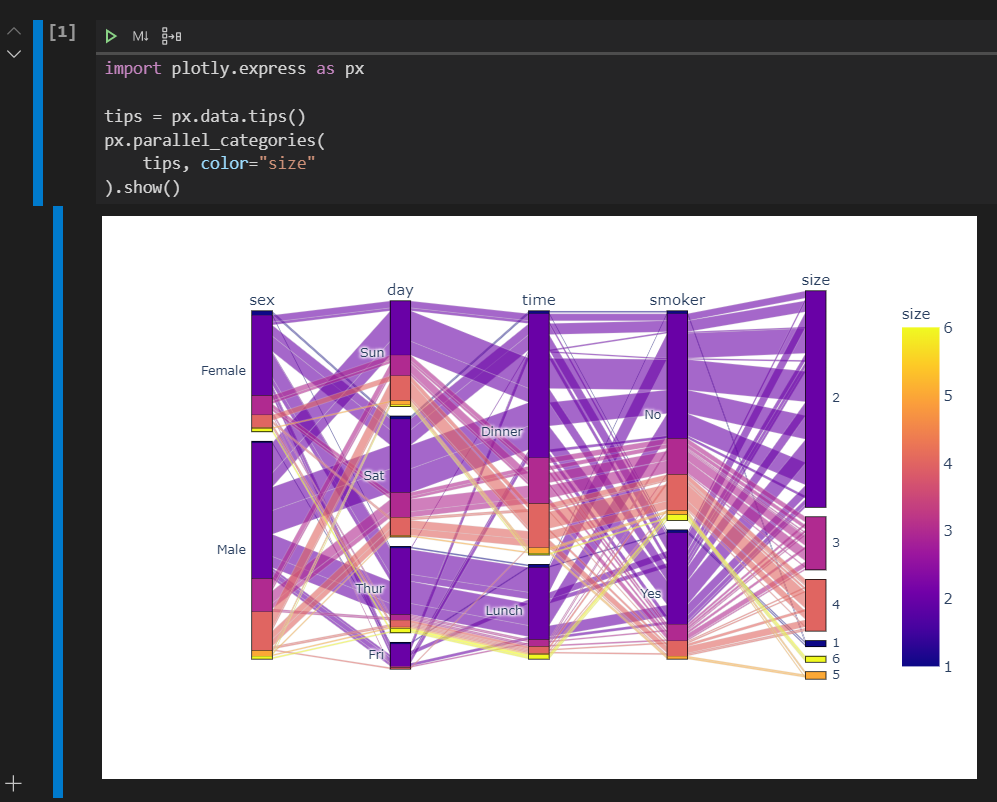Run the cell with the play icon
This screenshot has width=997, height=802.
click(x=111, y=36)
